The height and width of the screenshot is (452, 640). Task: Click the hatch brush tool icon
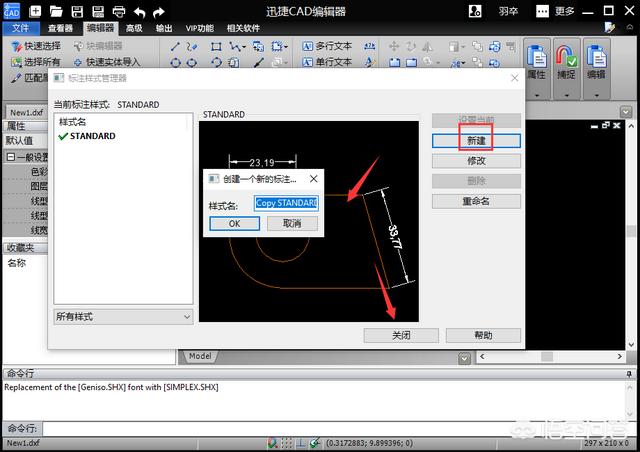point(258,62)
